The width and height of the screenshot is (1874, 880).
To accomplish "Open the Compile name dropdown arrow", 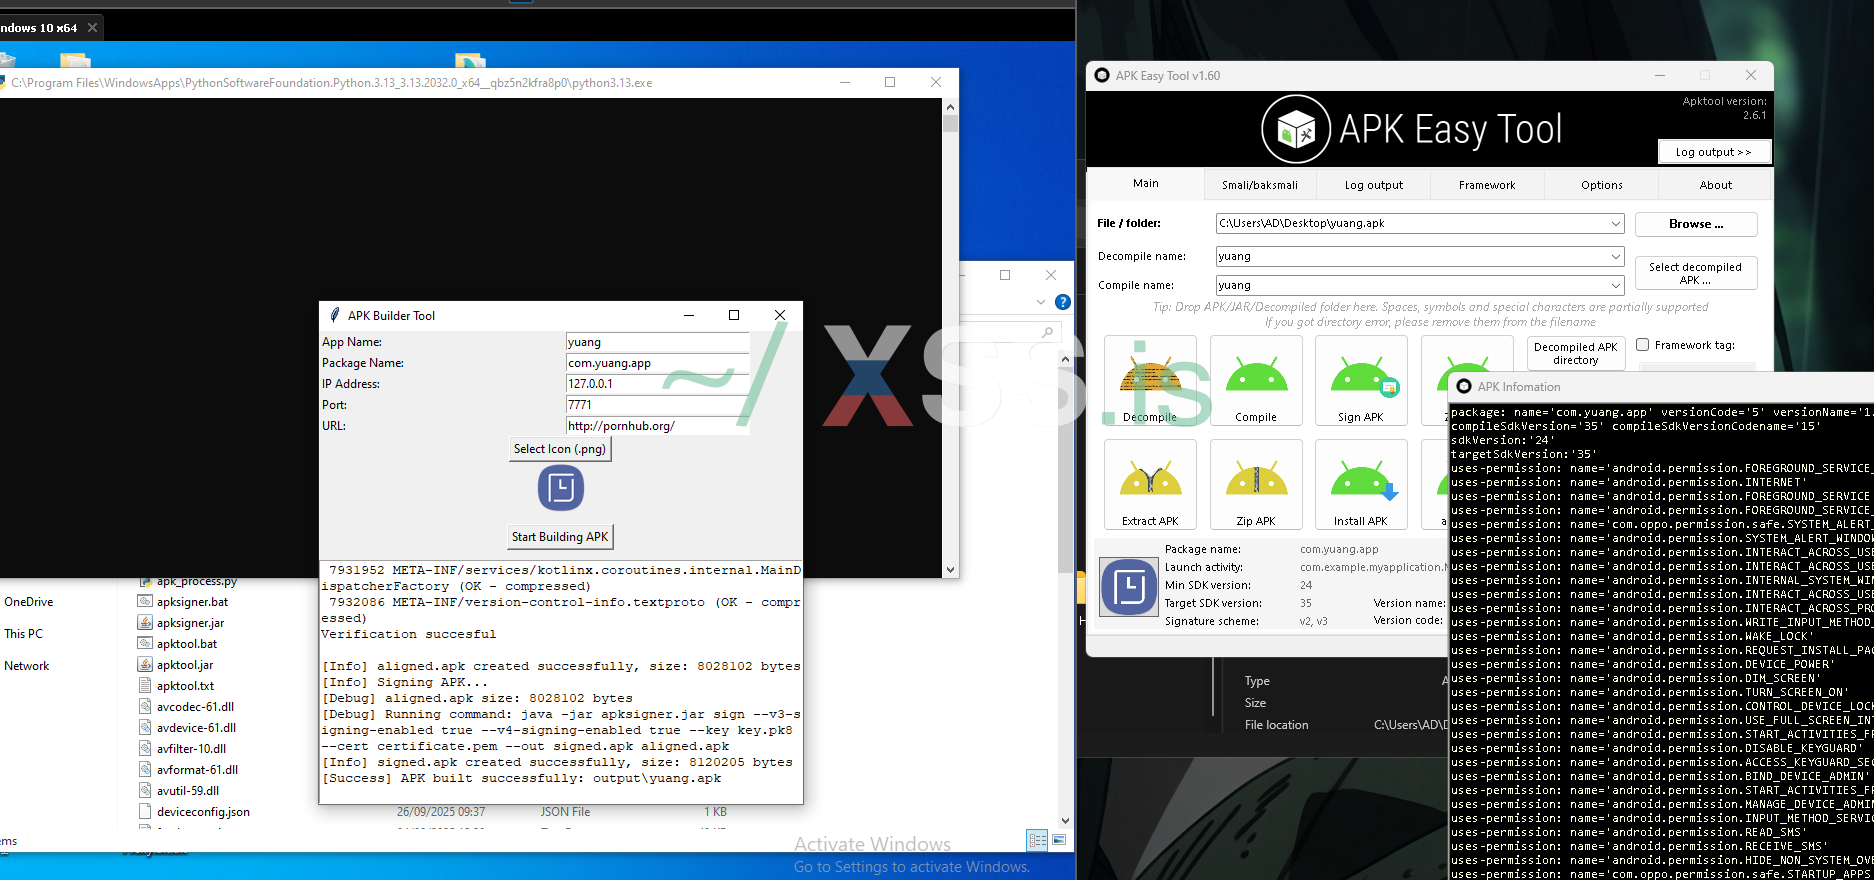I will 1615,285.
